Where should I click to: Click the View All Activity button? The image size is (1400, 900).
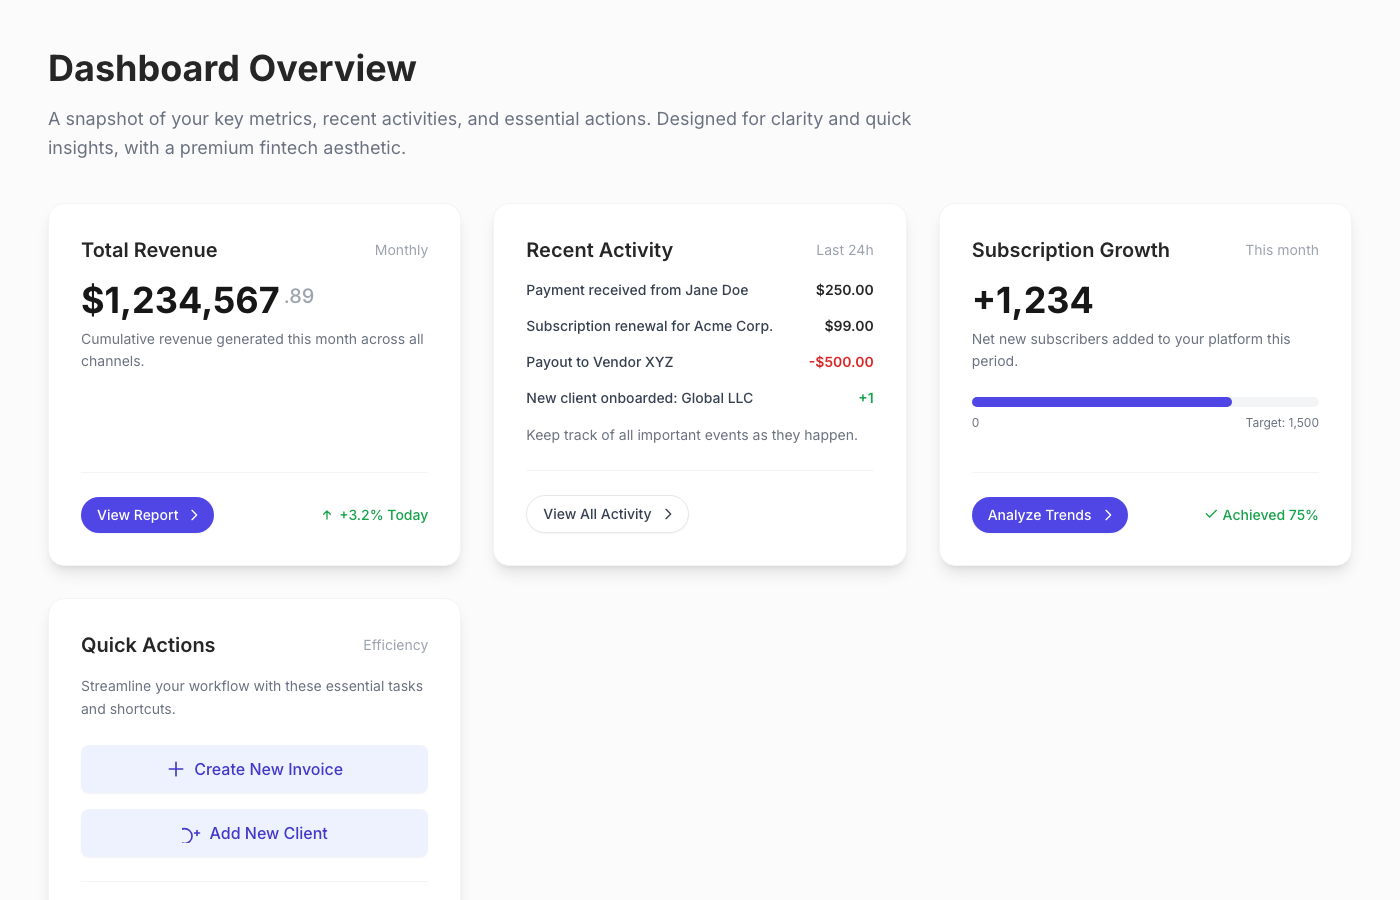[607, 514]
